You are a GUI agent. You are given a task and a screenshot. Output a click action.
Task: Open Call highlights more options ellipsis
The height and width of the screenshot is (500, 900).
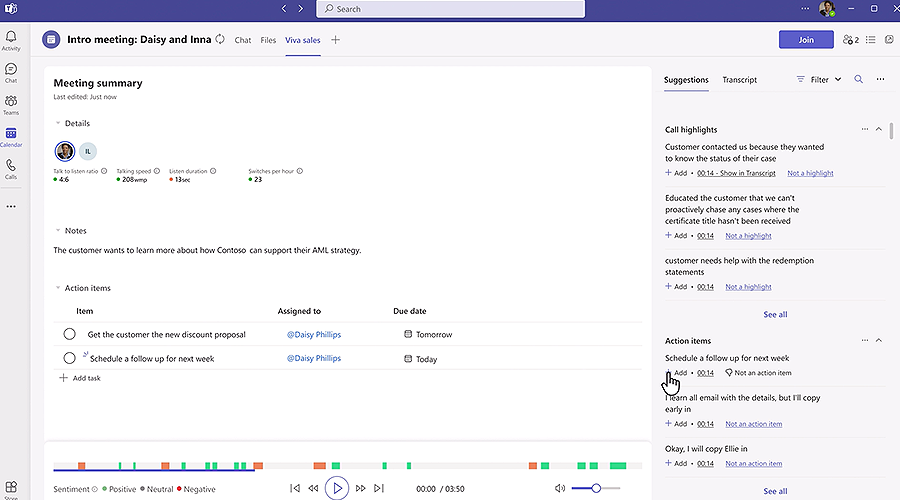coord(865,129)
